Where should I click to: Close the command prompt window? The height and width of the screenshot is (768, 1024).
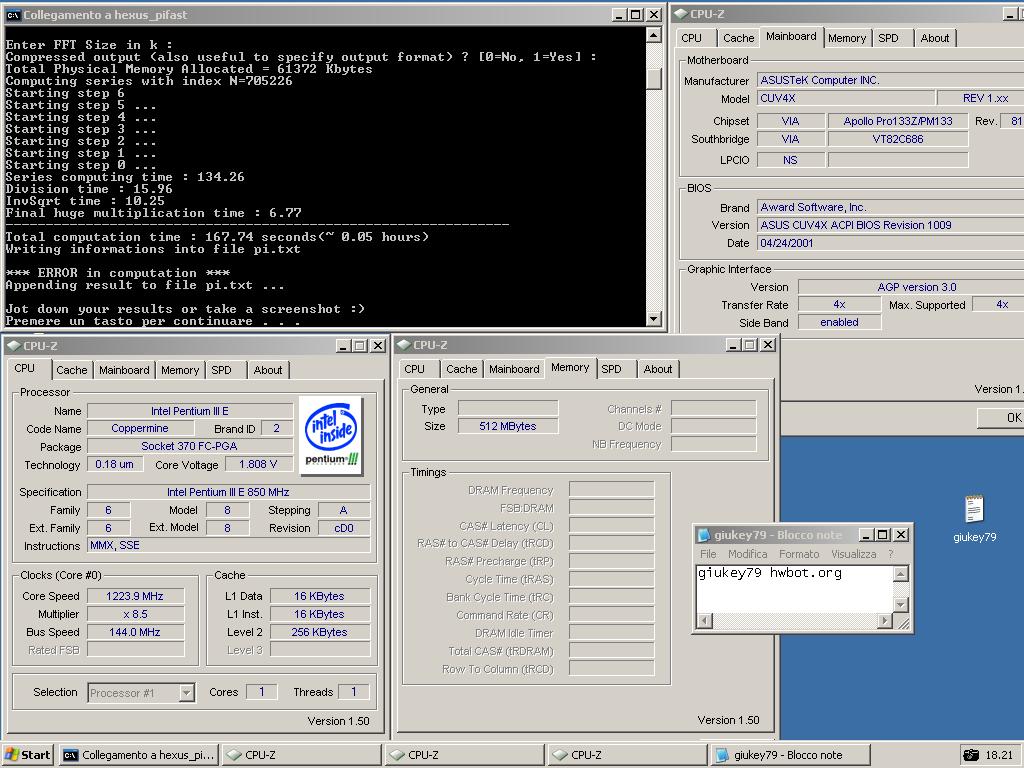[x=654, y=15]
